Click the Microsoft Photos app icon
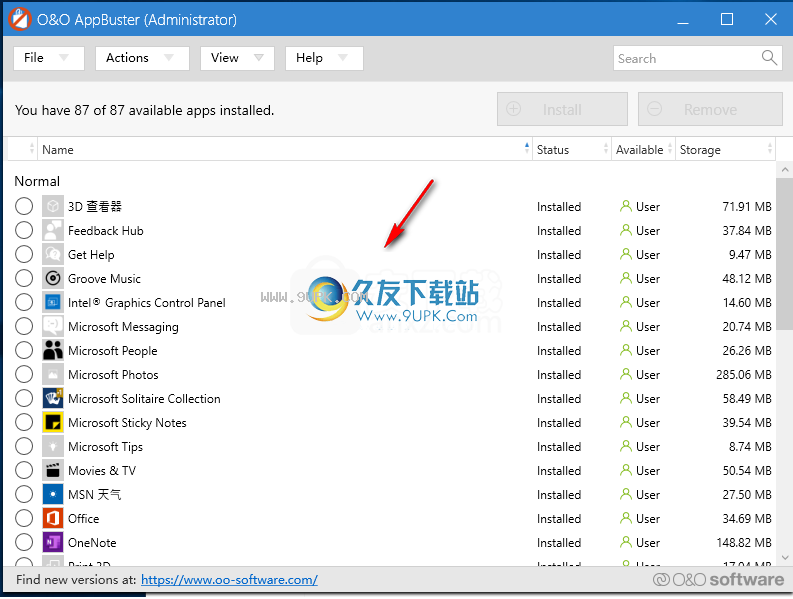Image resolution: width=793 pixels, height=599 pixels. [x=53, y=374]
